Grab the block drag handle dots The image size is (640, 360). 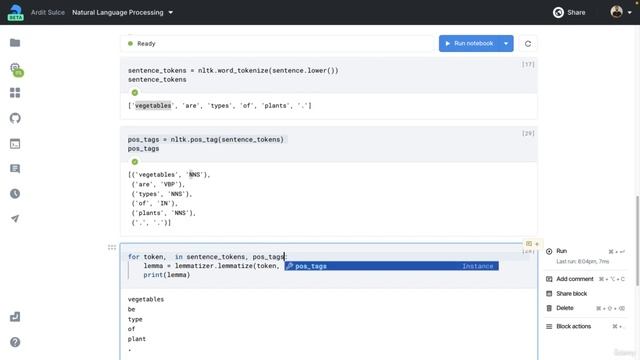(112, 247)
